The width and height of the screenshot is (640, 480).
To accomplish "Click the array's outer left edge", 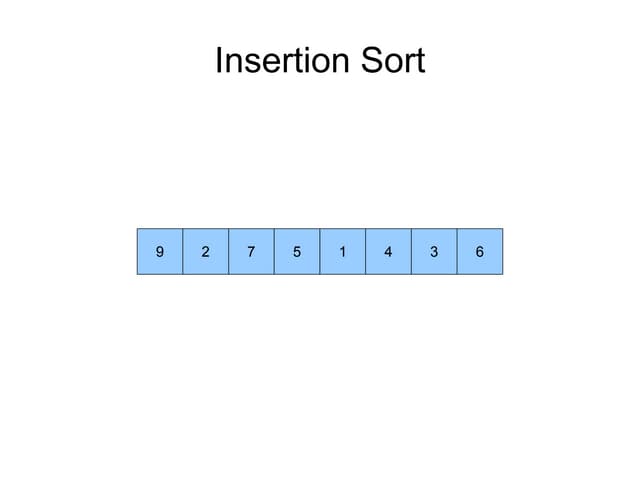I will tap(137, 251).
